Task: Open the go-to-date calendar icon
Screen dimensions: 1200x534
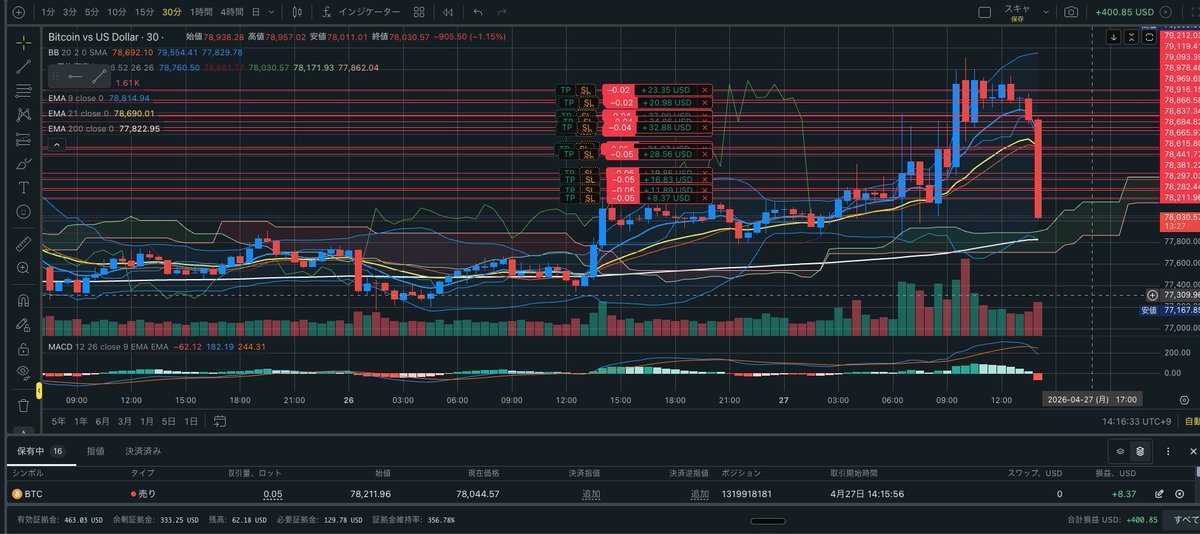Action: click(x=219, y=421)
